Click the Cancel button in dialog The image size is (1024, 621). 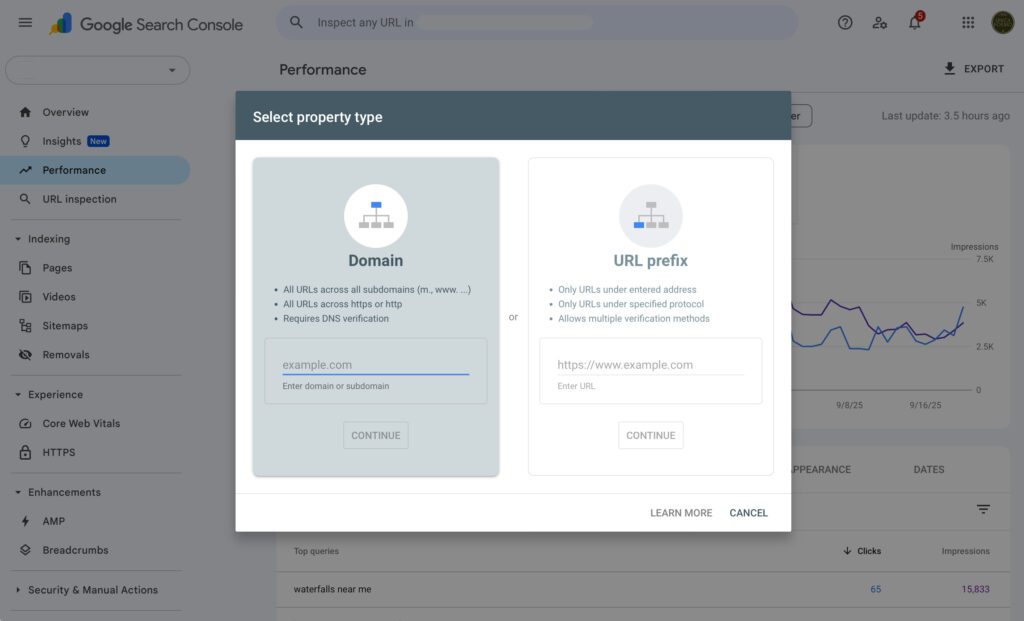point(748,513)
